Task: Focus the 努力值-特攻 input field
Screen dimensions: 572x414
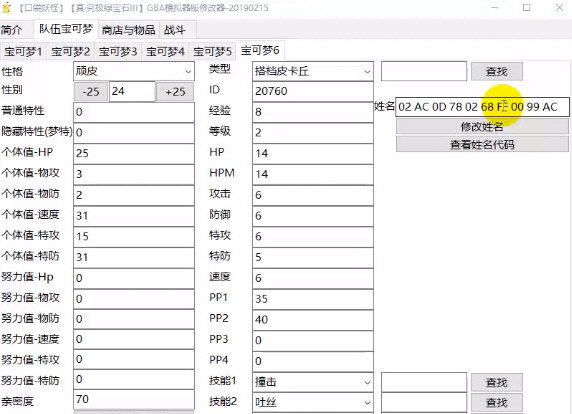Action: [x=134, y=360]
